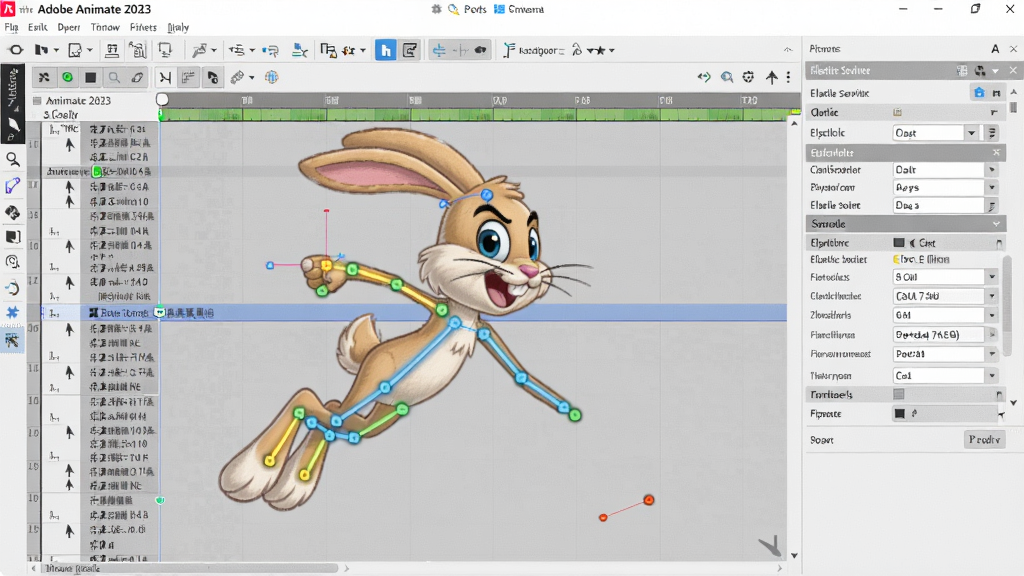
Task: Click the pinwheel icon in timeline toolbar
Action: [x=44, y=77]
